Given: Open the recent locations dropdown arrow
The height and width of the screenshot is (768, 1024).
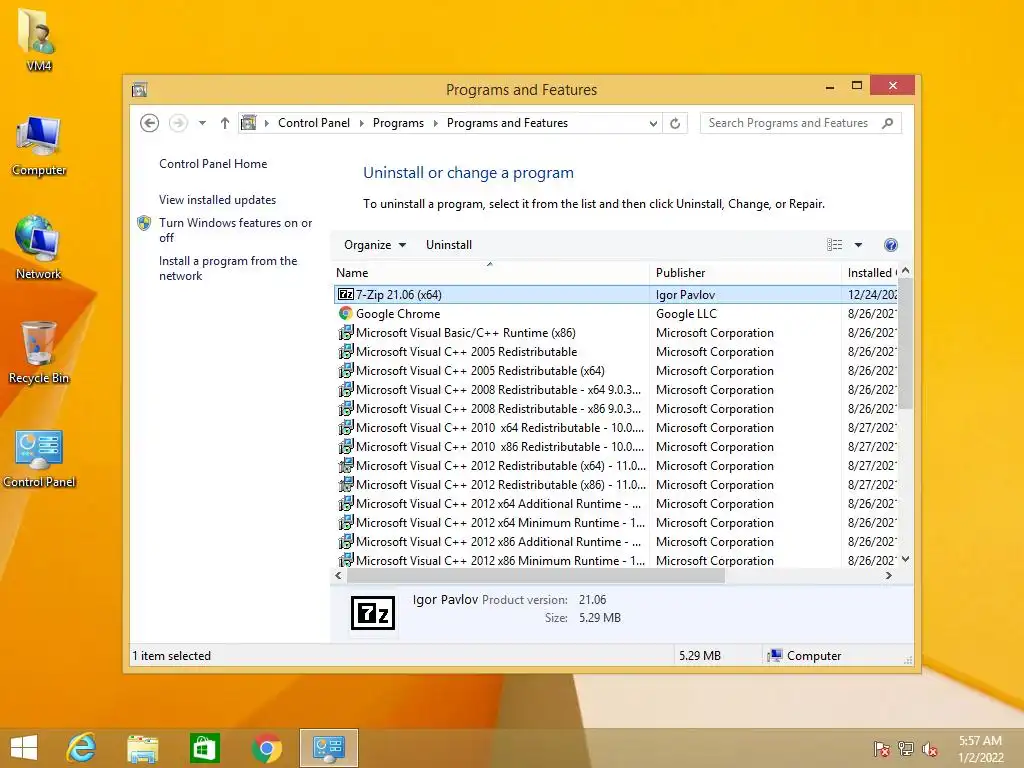Looking at the screenshot, I should tap(202, 123).
